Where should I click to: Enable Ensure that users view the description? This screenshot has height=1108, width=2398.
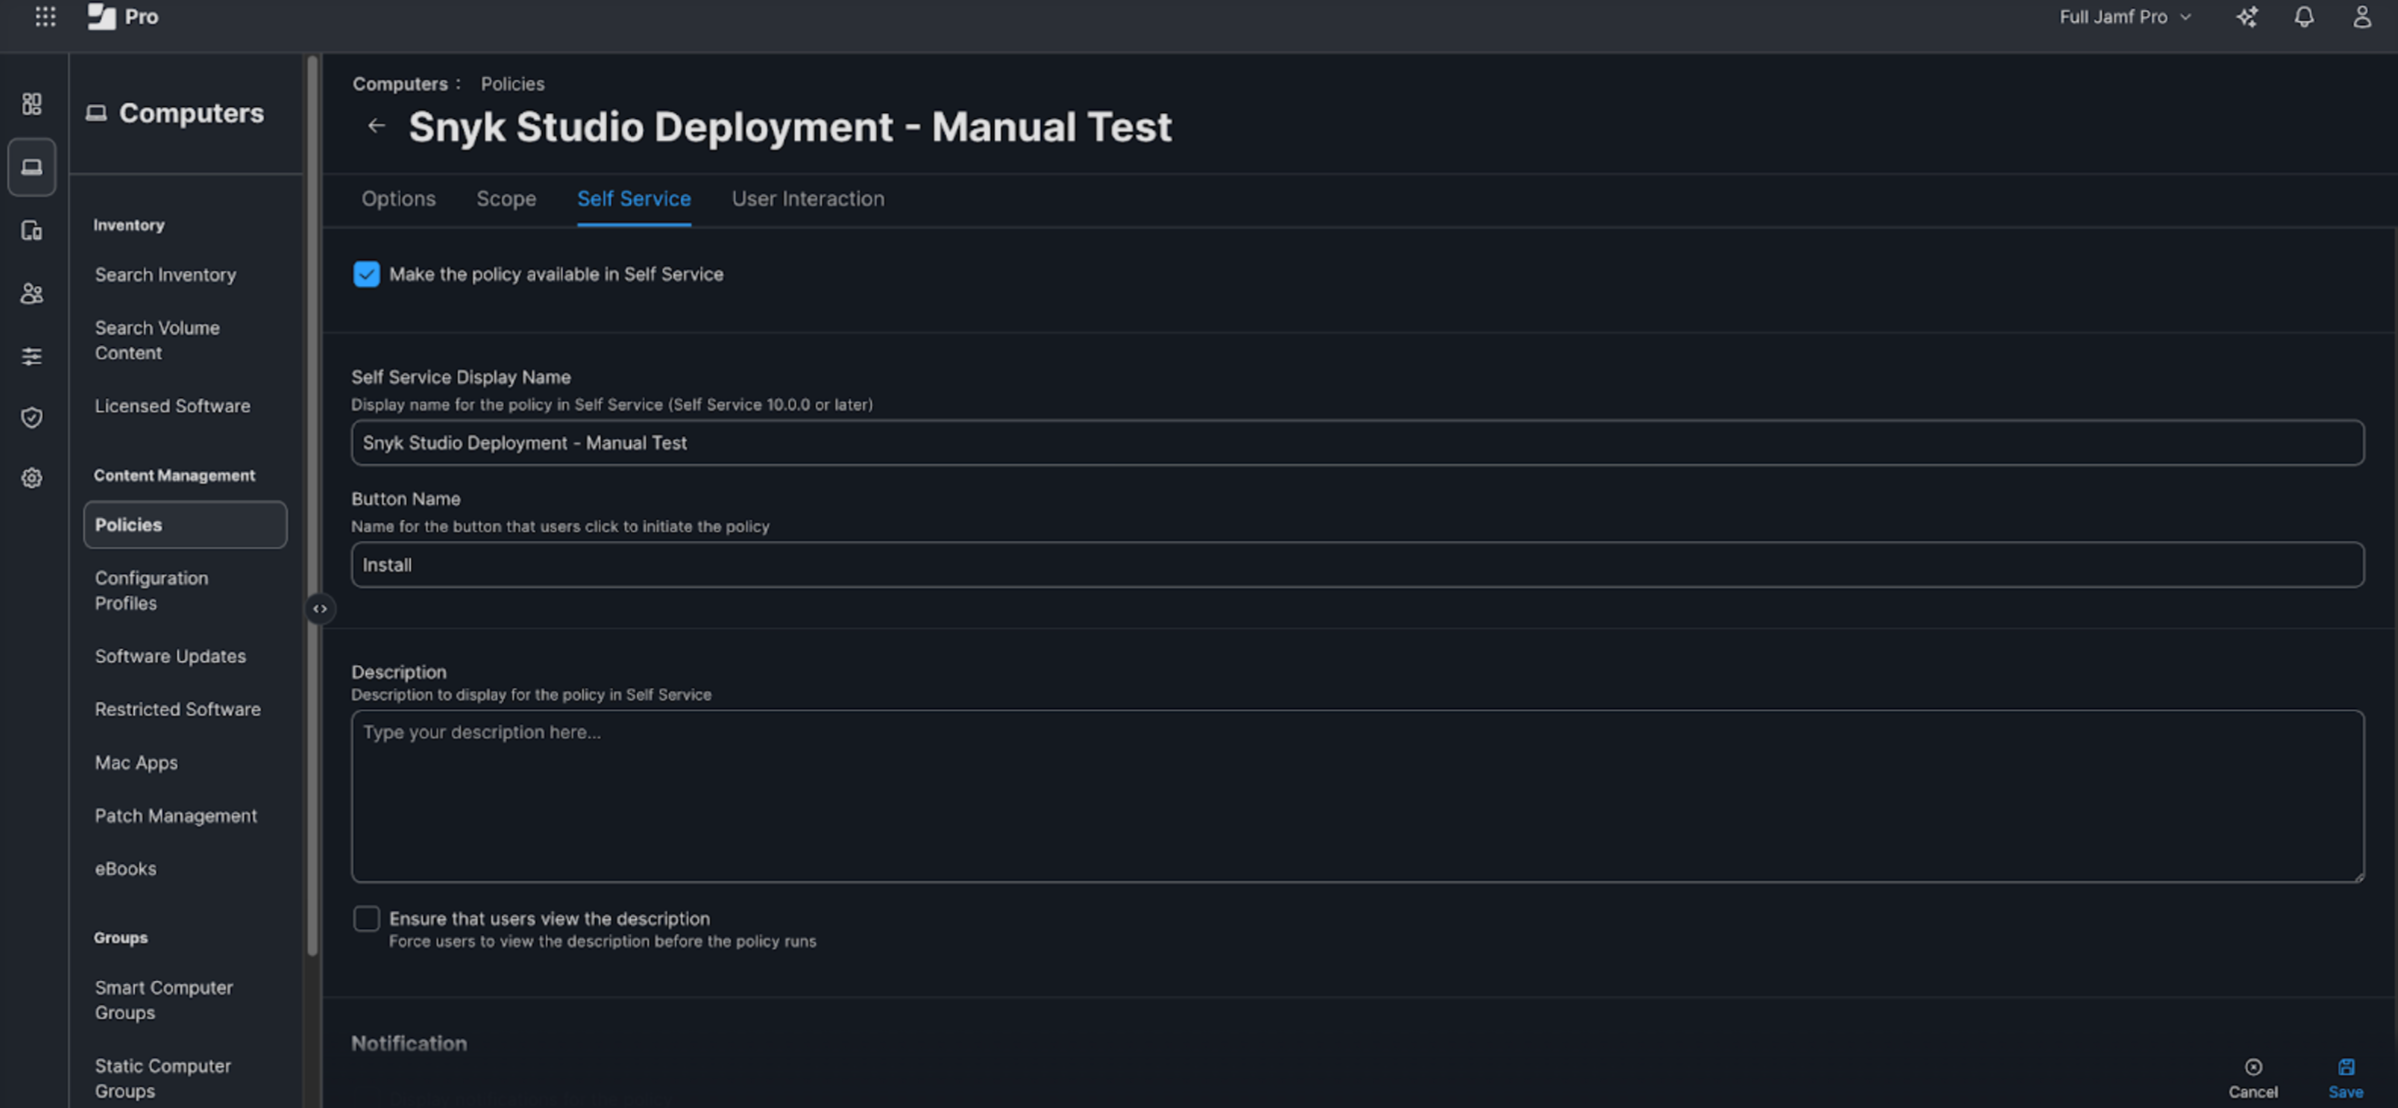click(x=367, y=919)
